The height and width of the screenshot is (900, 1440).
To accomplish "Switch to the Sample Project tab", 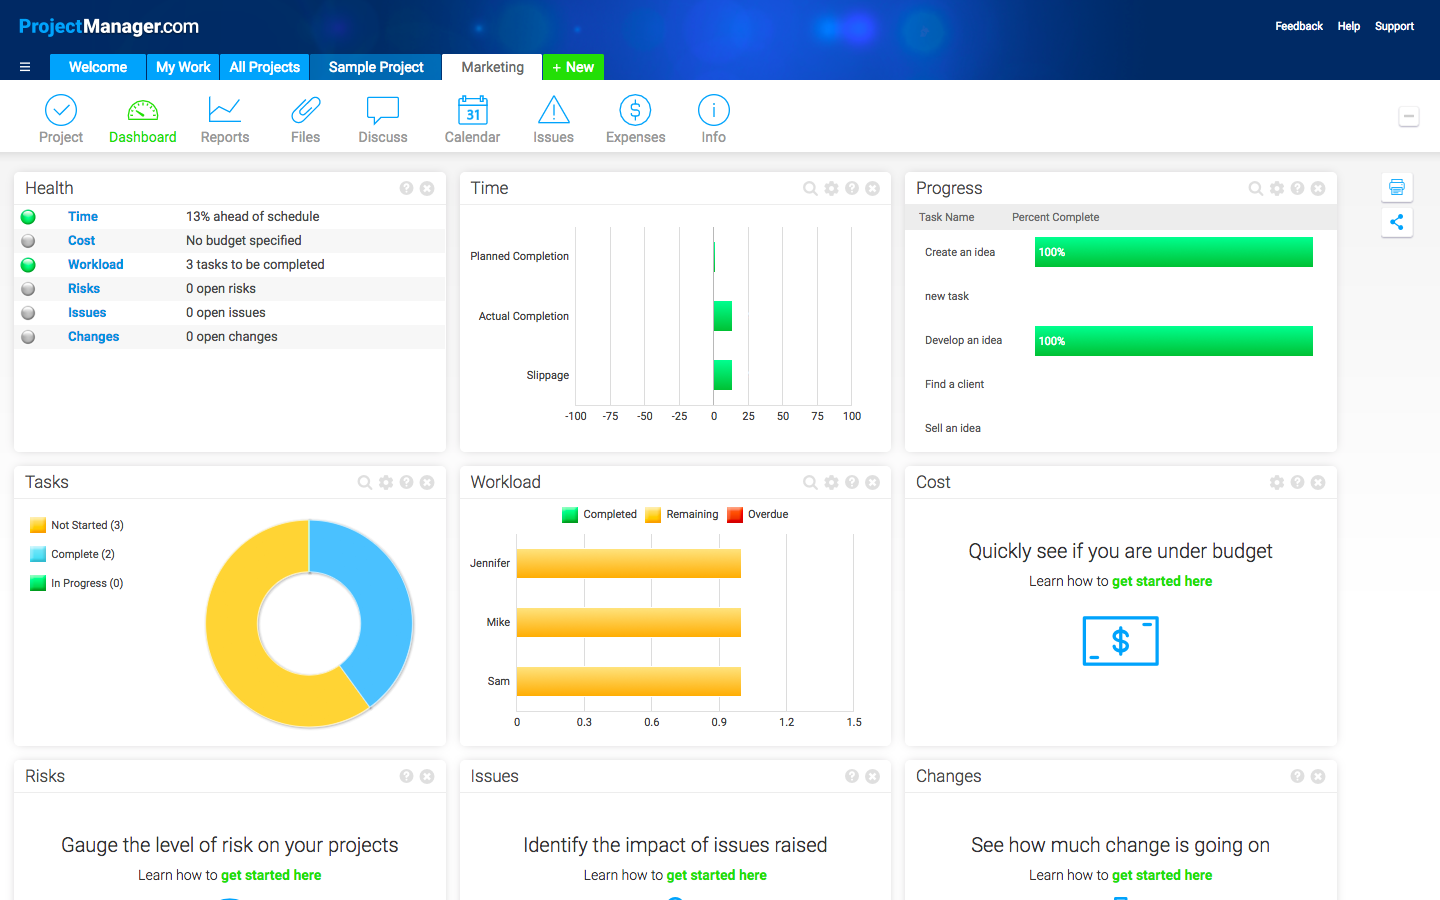I will (x=376, y=67).
